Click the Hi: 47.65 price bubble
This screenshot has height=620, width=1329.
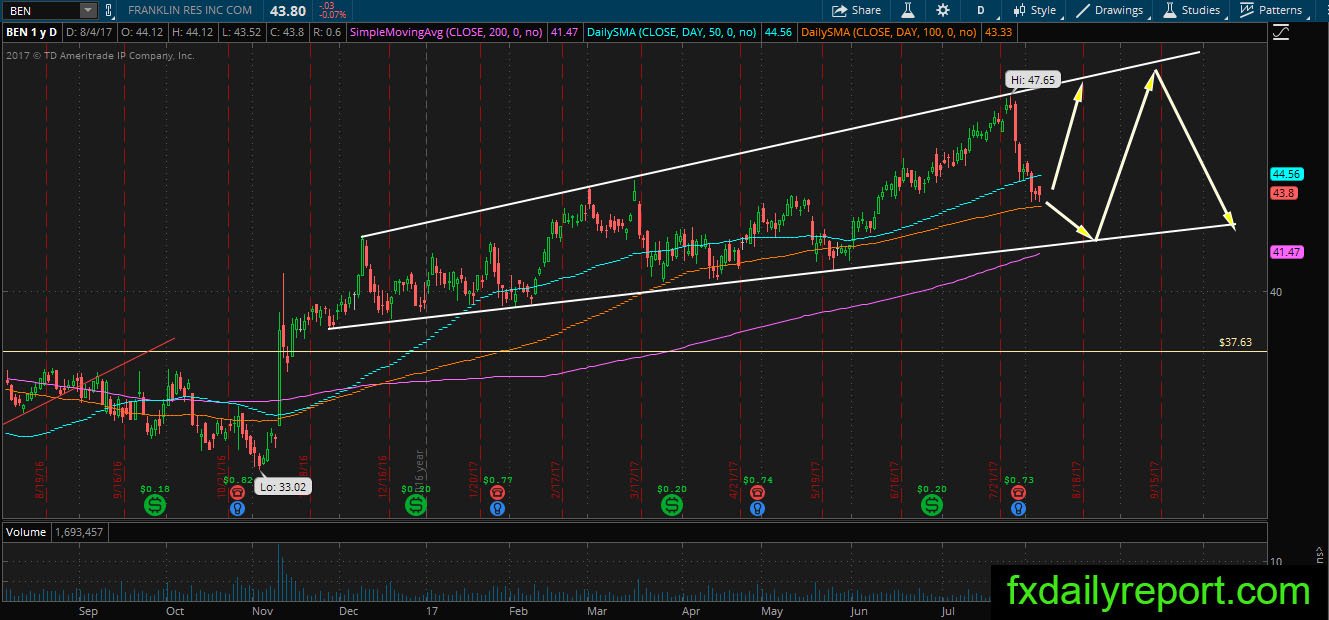[x=1031, y=79]
